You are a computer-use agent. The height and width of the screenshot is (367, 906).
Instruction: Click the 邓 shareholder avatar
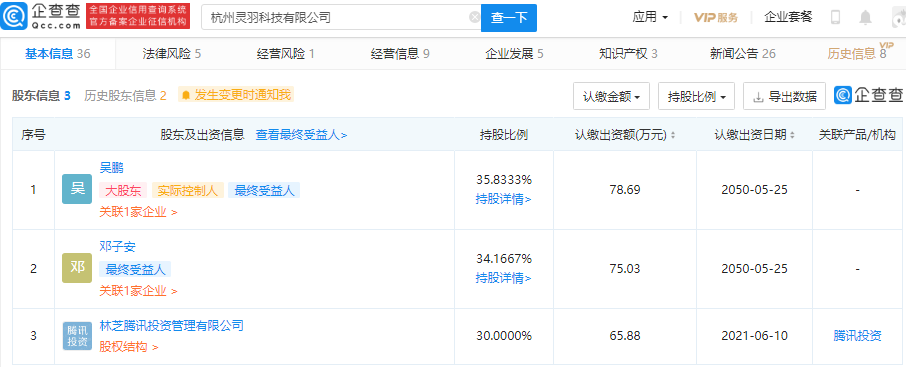pyautogui.click(x=77, y=268)
